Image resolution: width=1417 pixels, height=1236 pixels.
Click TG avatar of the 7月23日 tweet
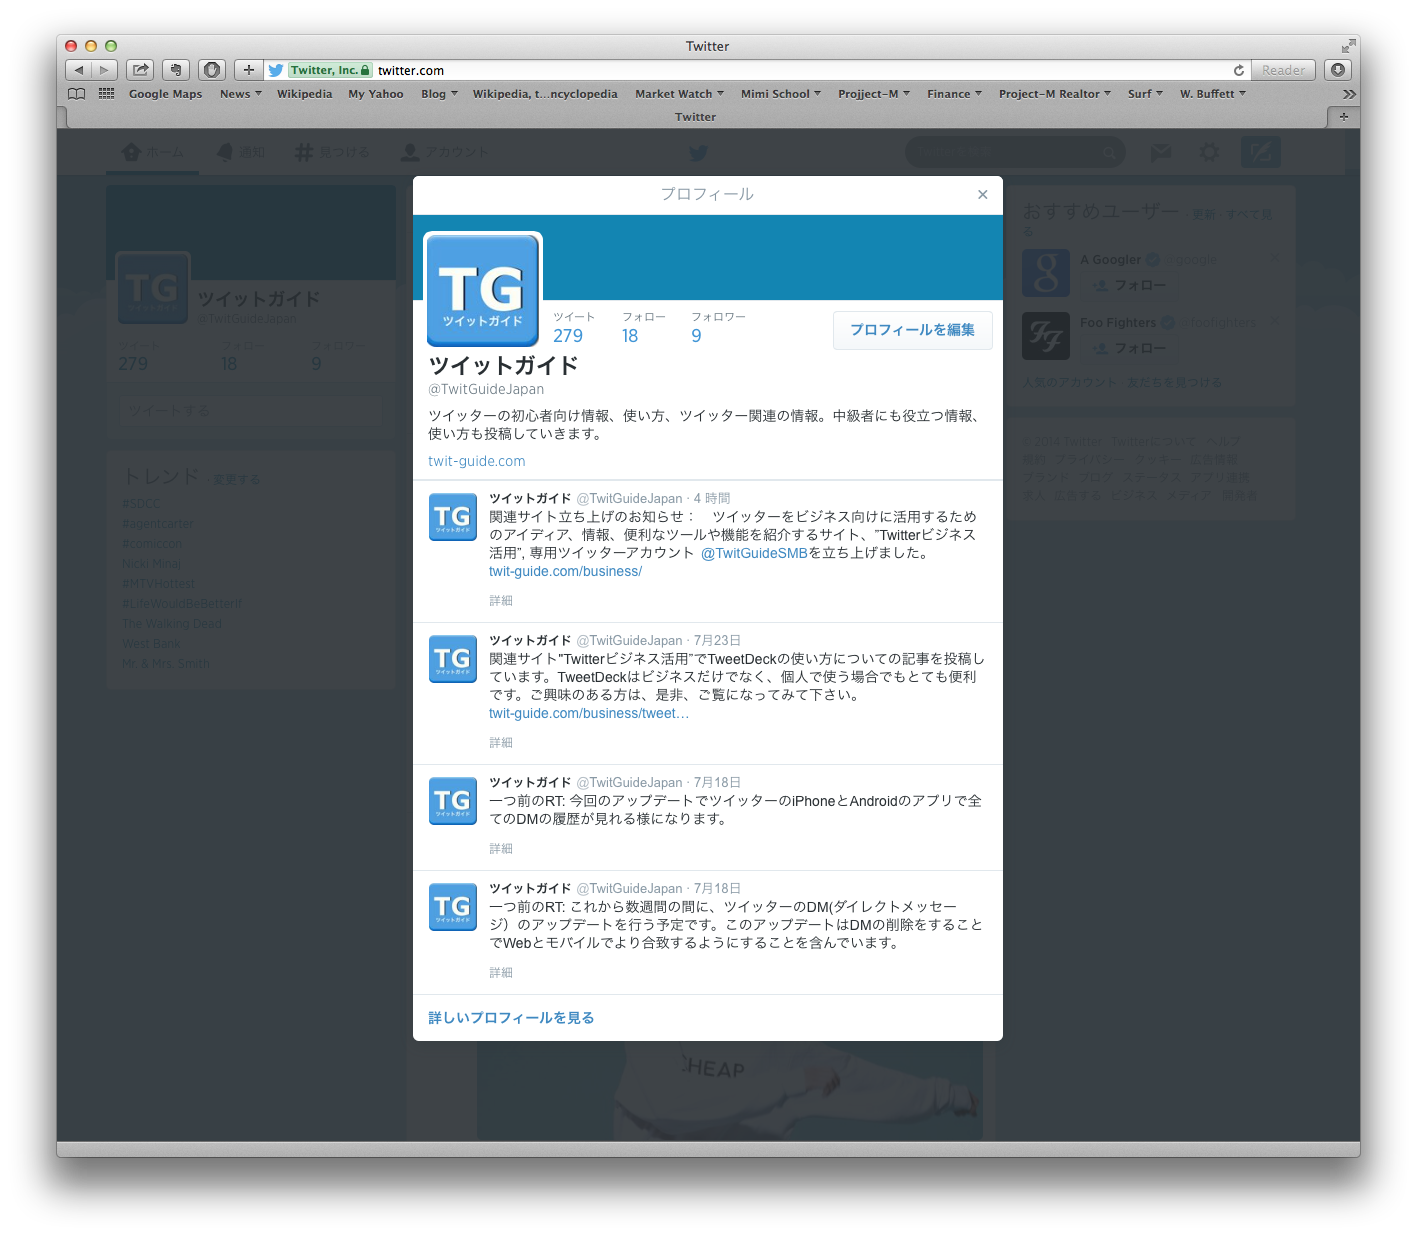click(x=453, y=659)
